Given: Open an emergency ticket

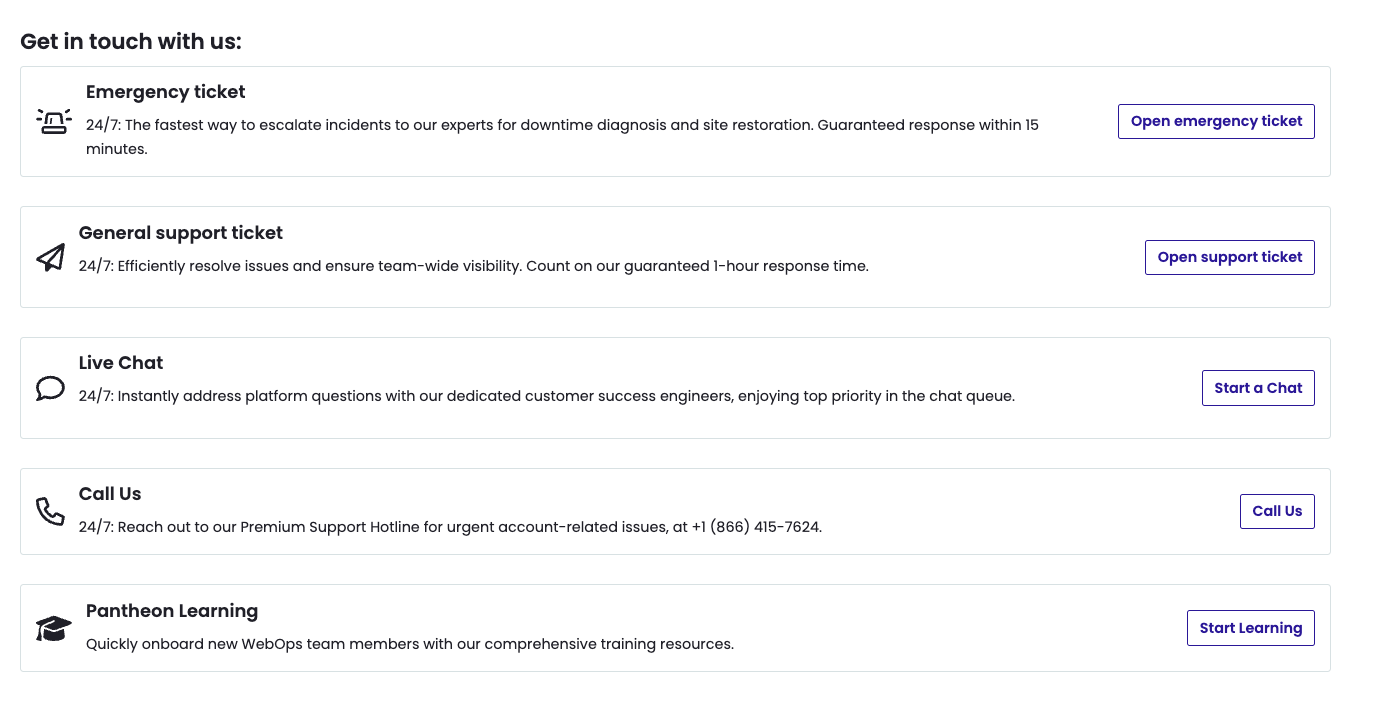Looking at the screenshot, I should [x=1216, y=121].
